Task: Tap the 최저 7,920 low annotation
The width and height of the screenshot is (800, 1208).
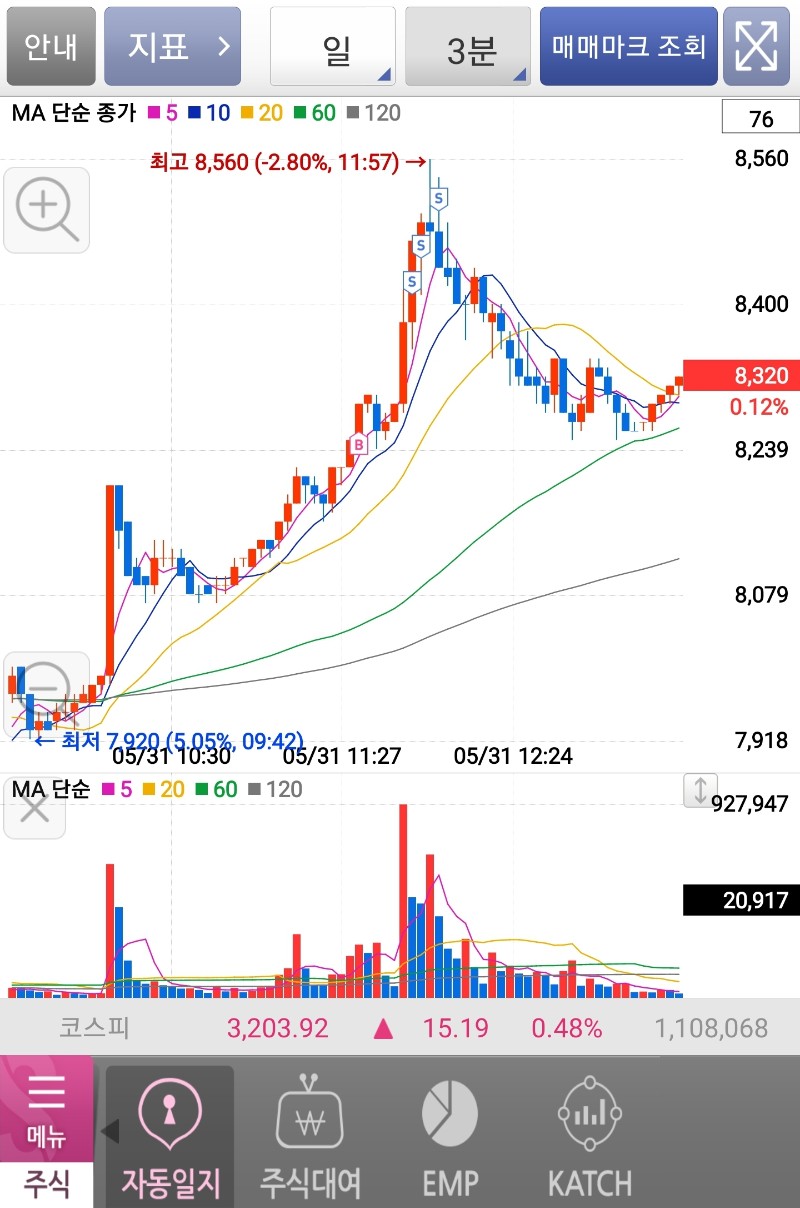Action: coord(168,741)
